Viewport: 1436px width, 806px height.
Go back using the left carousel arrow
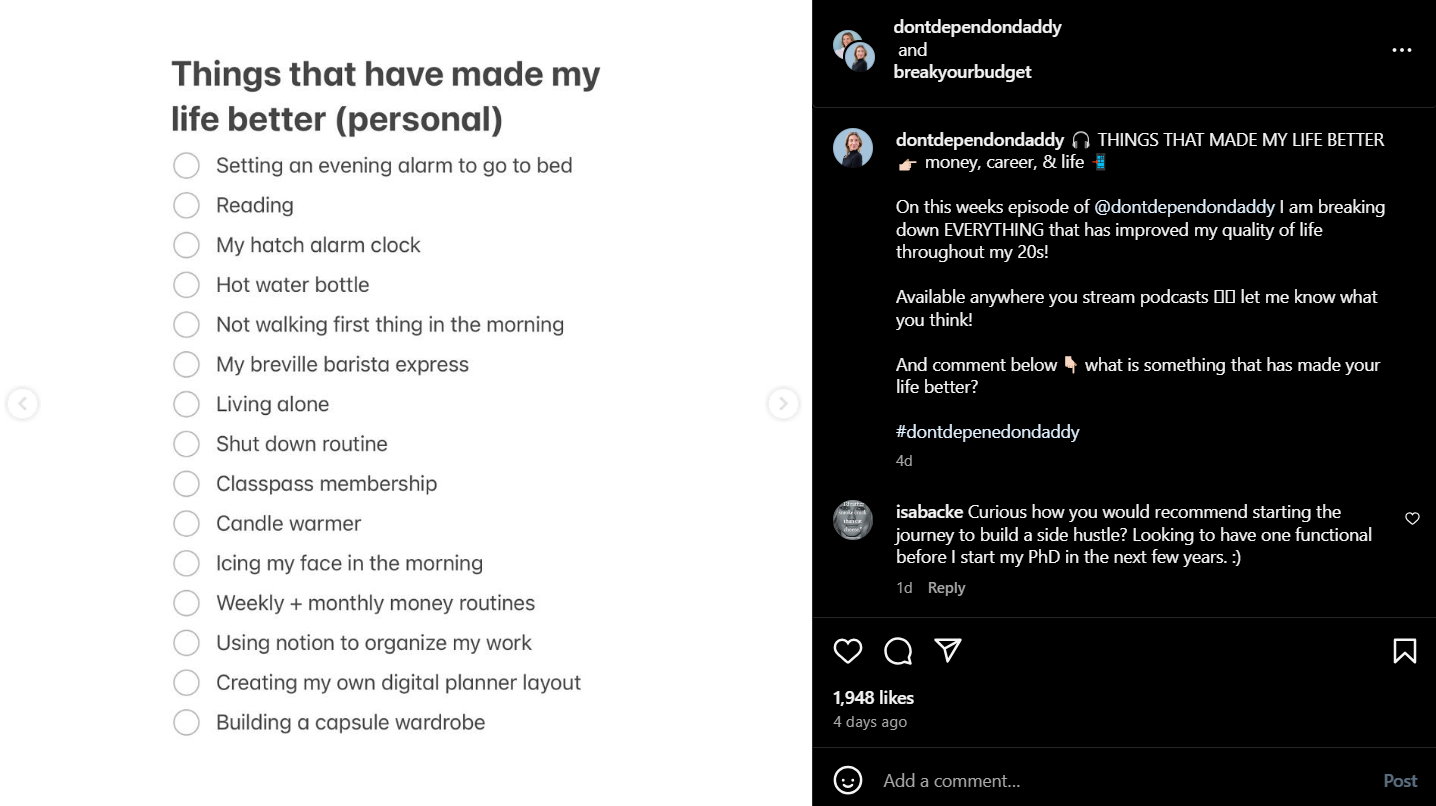click(x=22, y=403)
